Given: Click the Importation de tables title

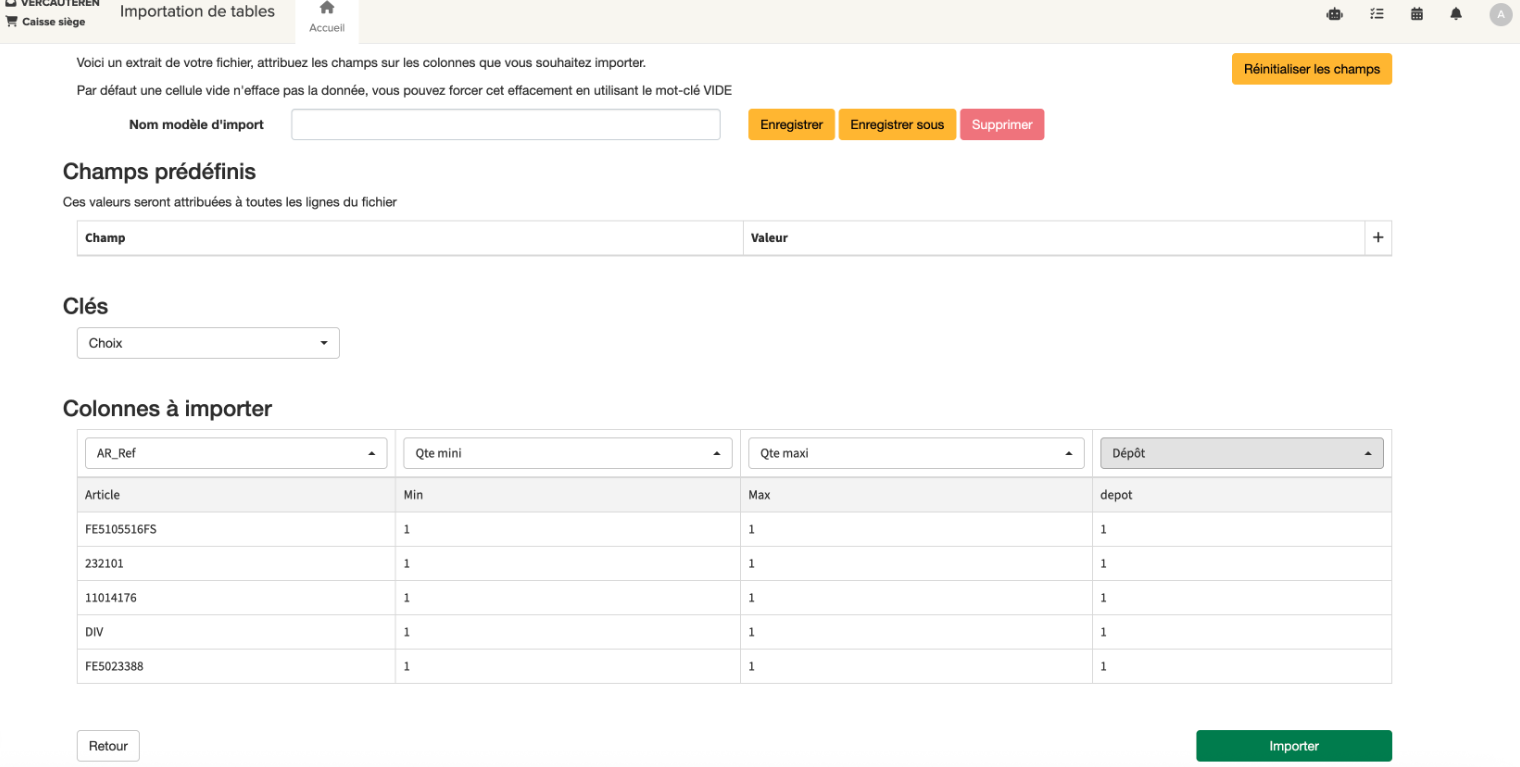Looking at the screenshot, I should pos(197,12).
